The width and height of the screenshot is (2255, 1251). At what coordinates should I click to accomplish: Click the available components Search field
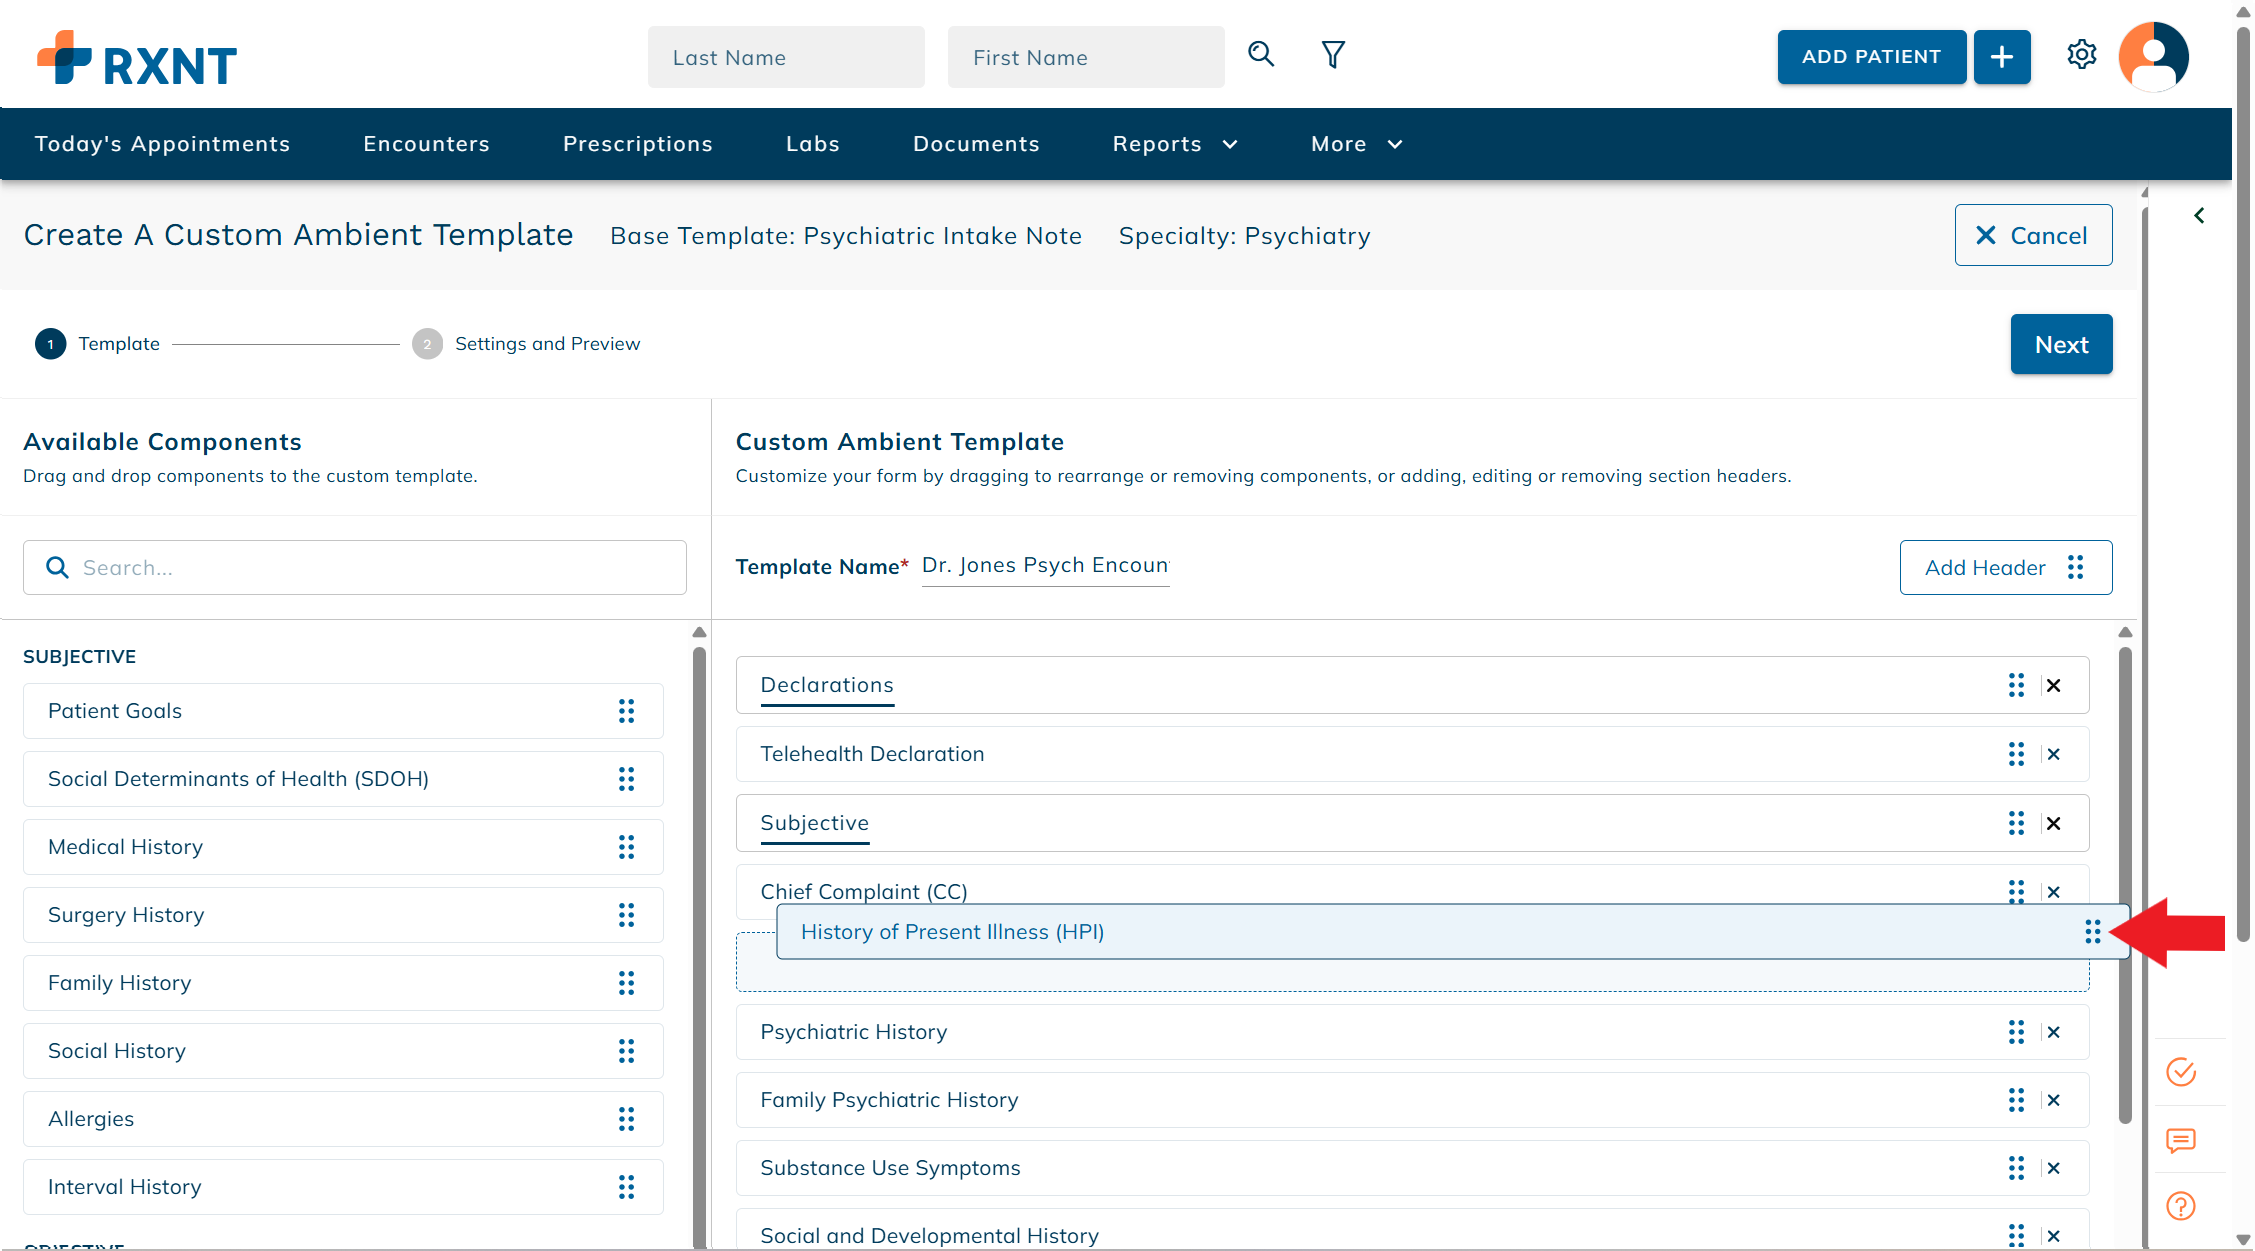[355, 568]
